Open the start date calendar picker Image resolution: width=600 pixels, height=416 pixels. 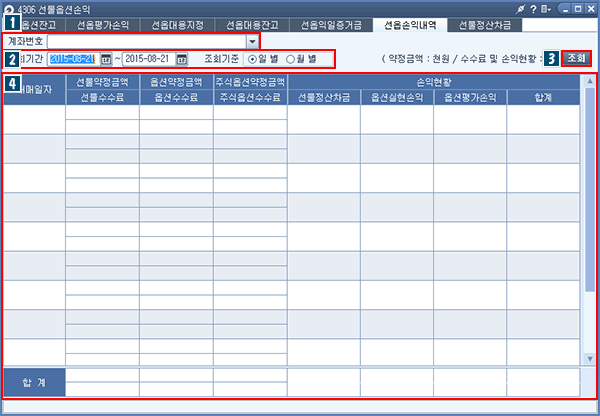click(107, 59)
